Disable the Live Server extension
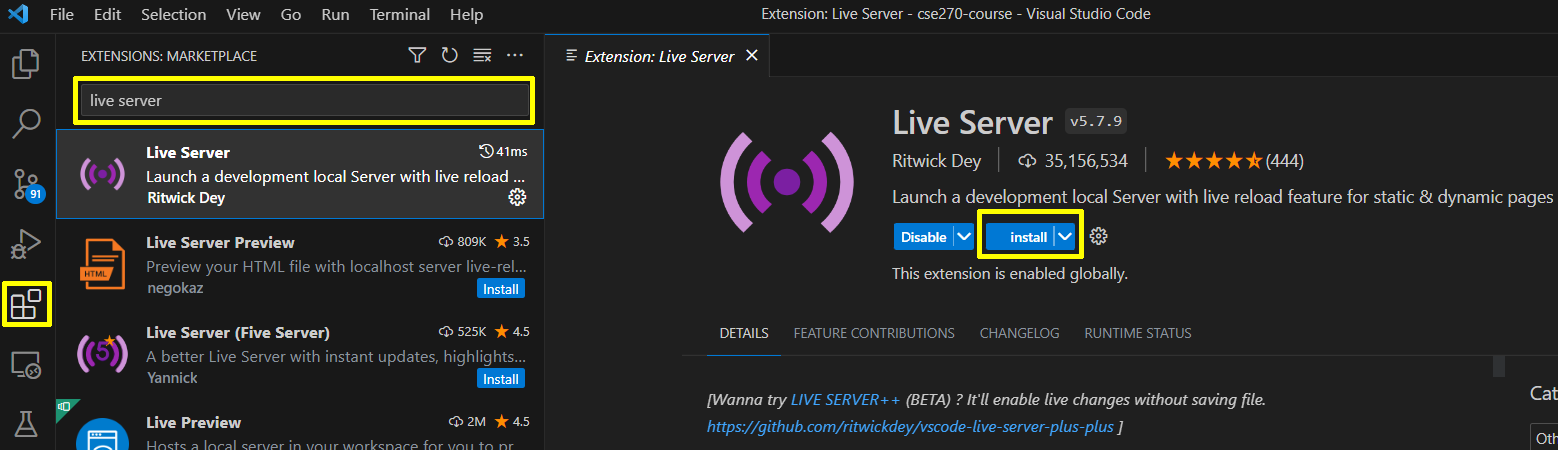The image size is (1558, 450). [x=923, y=237]
